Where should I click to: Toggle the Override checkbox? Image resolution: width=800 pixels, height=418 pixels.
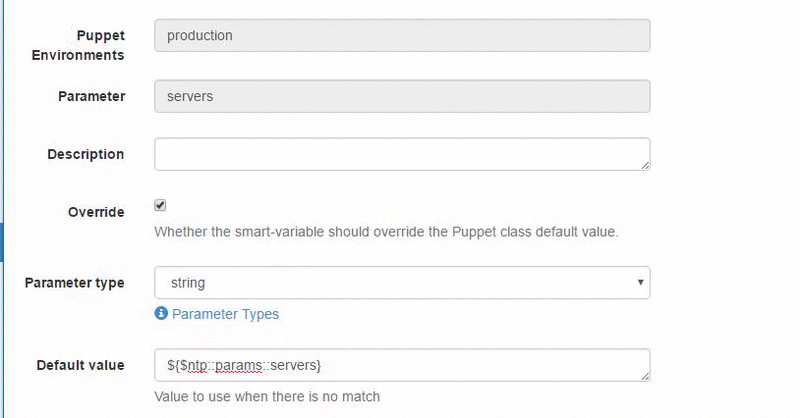(160, 205)
